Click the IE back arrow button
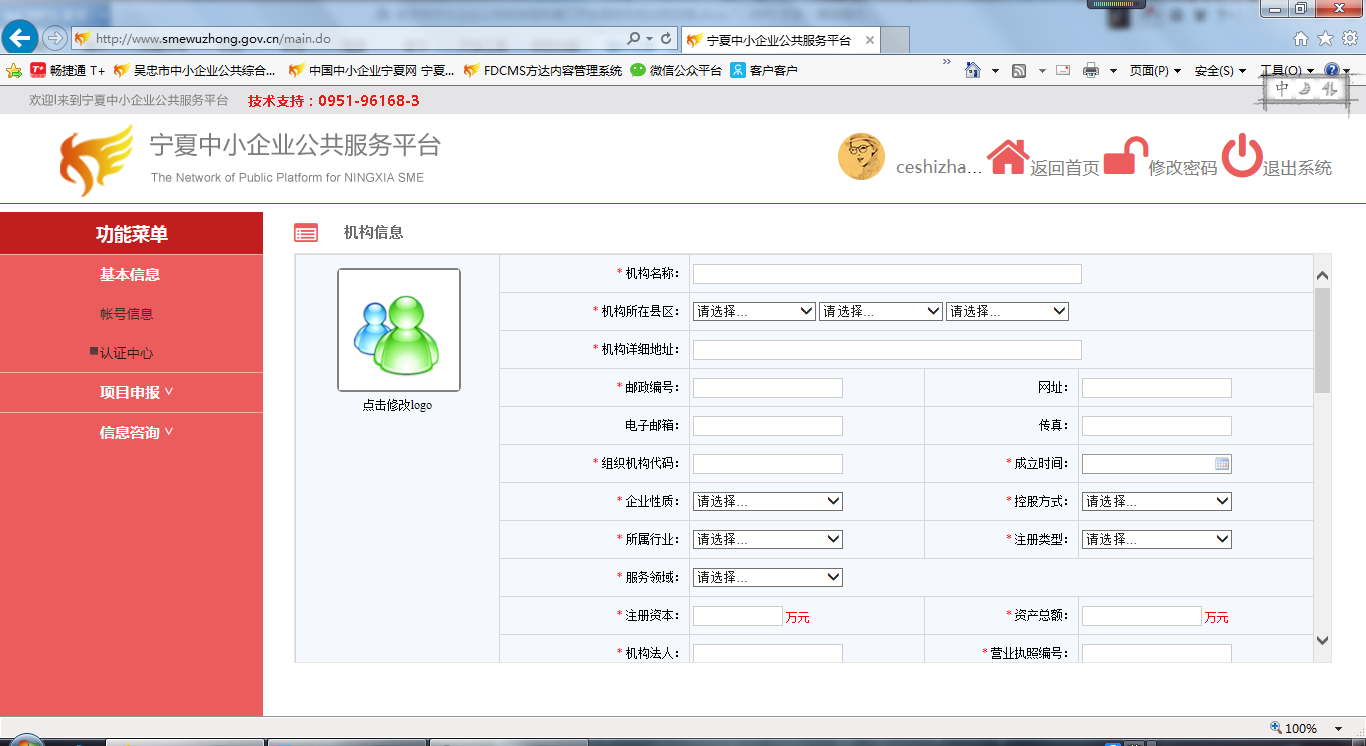Viewport: 1366px width, 746px height. pyautogui.click(x=19, y=39)
